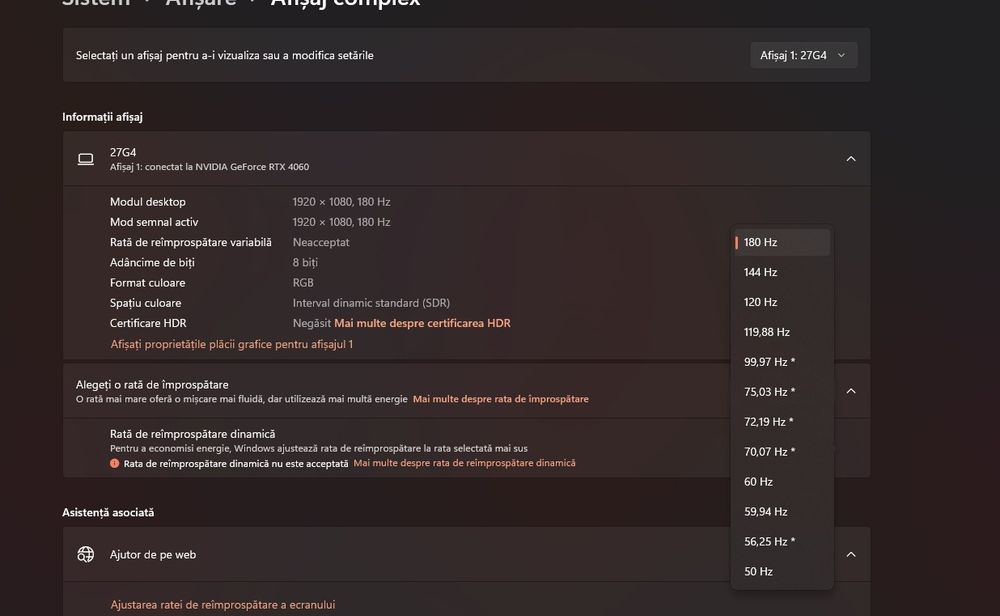1000x616 pixels.
Task: Open Mai multe despre certificarea HDR link
Action: point(422,323)
